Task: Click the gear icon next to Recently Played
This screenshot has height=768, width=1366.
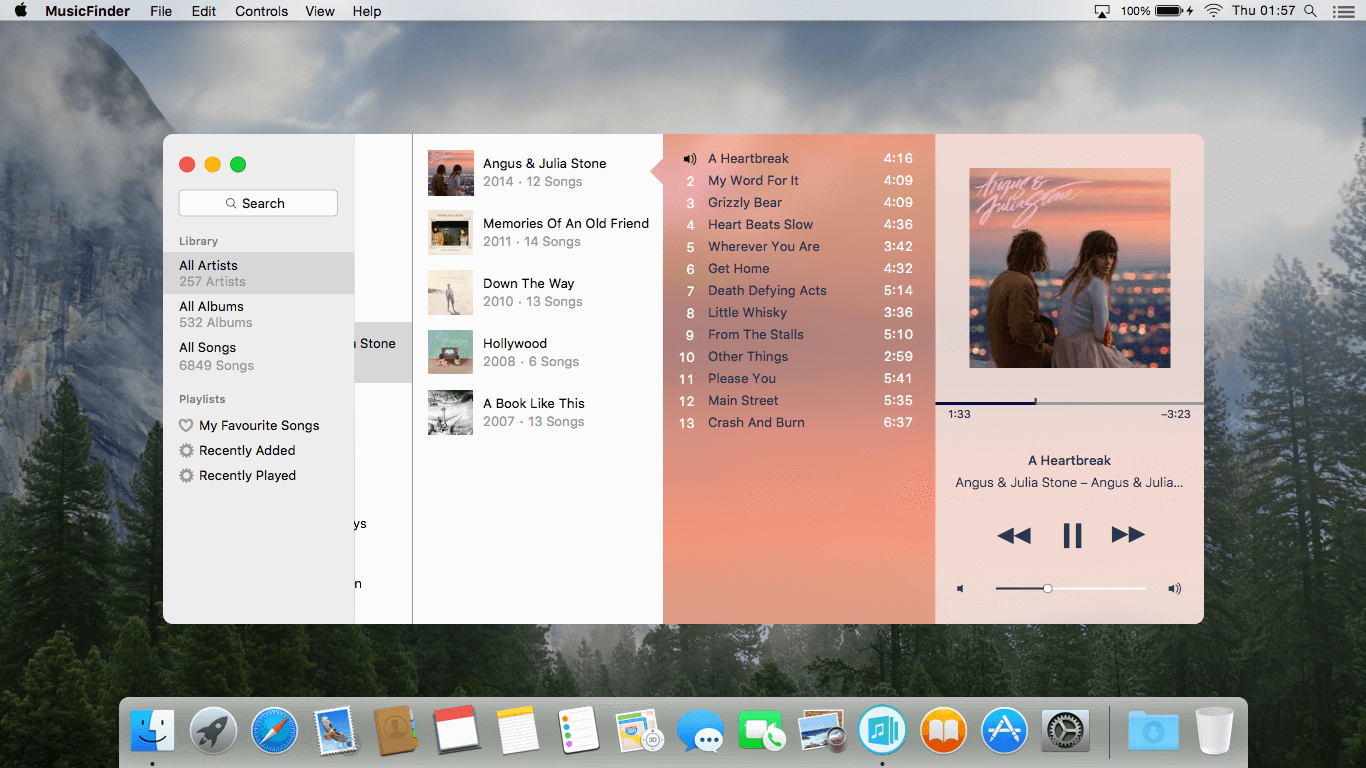Action: pyautogui.click(x=186, y=476)
